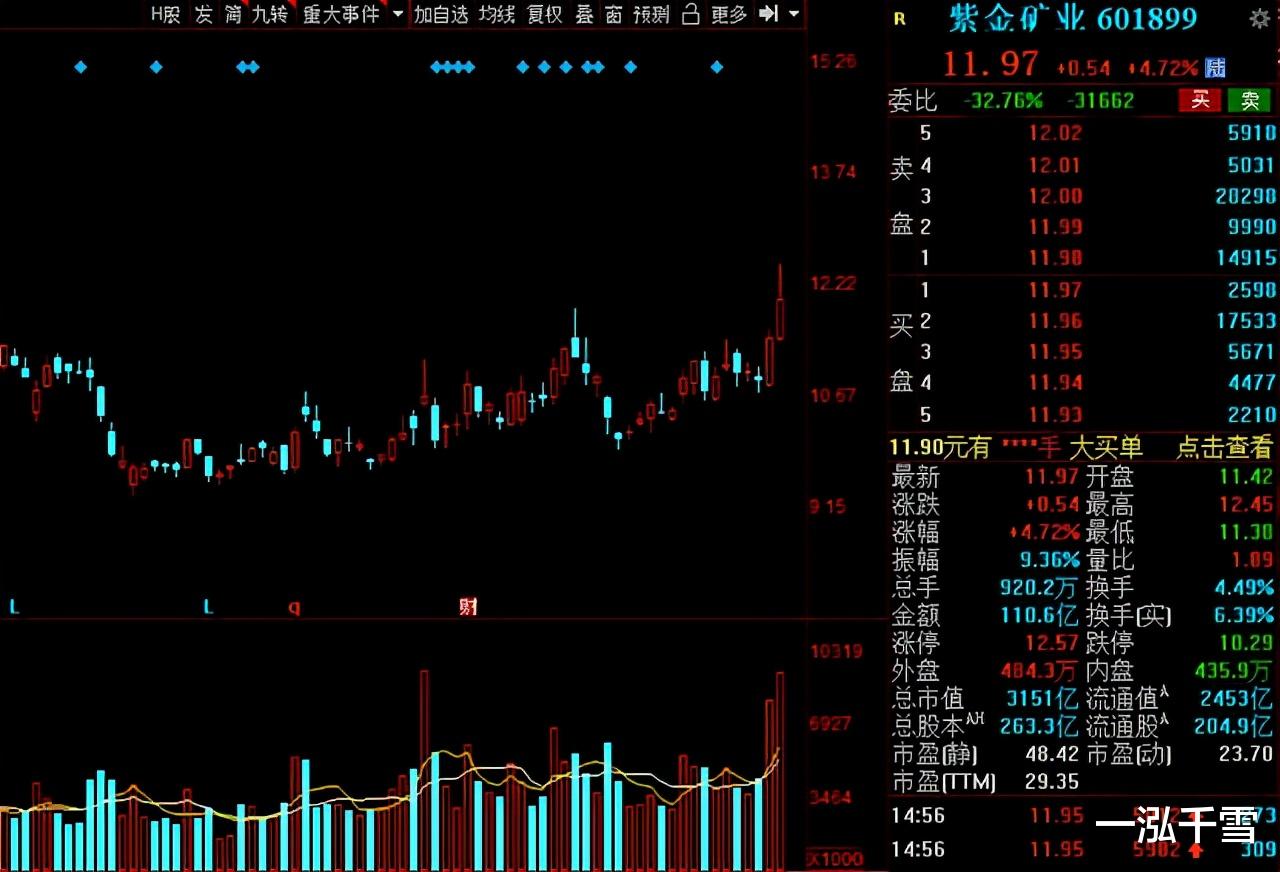This screenshot has height=872, width=1280.
Task: Click 最高 value 12.45
Action: (1246, 505)
